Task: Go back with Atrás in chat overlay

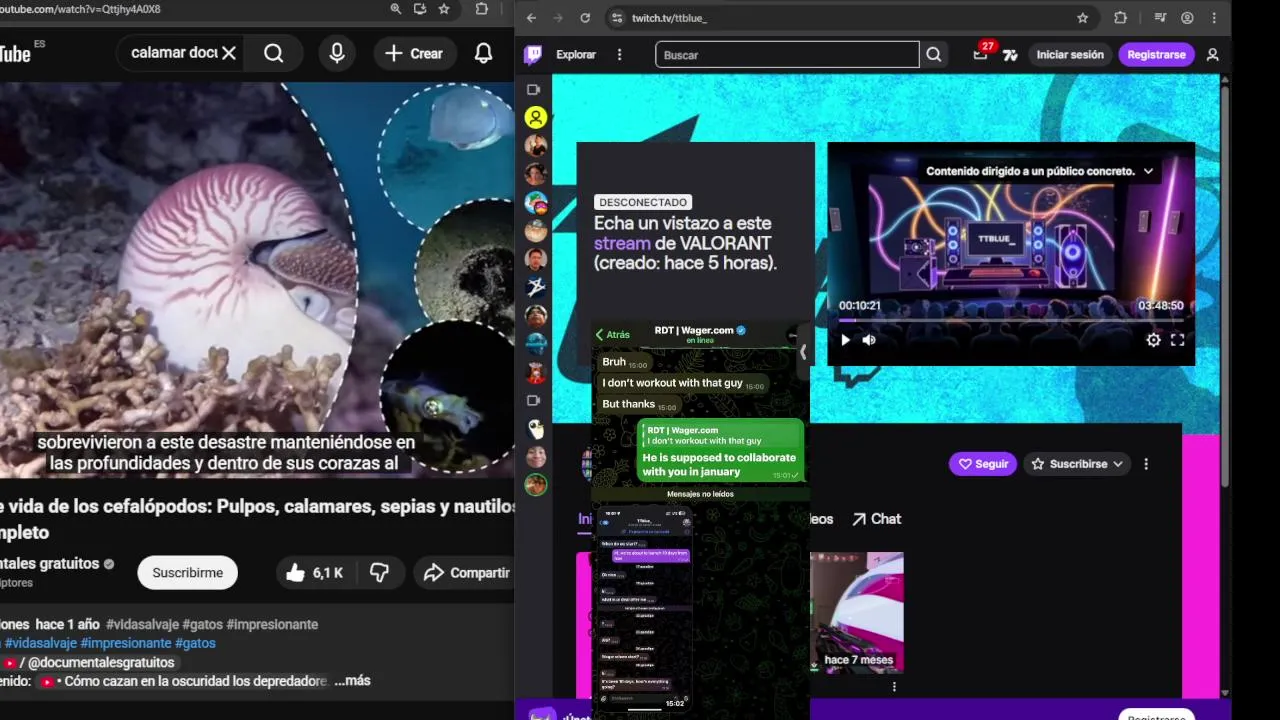Action: pyautogui.click(x=613, y=335)
